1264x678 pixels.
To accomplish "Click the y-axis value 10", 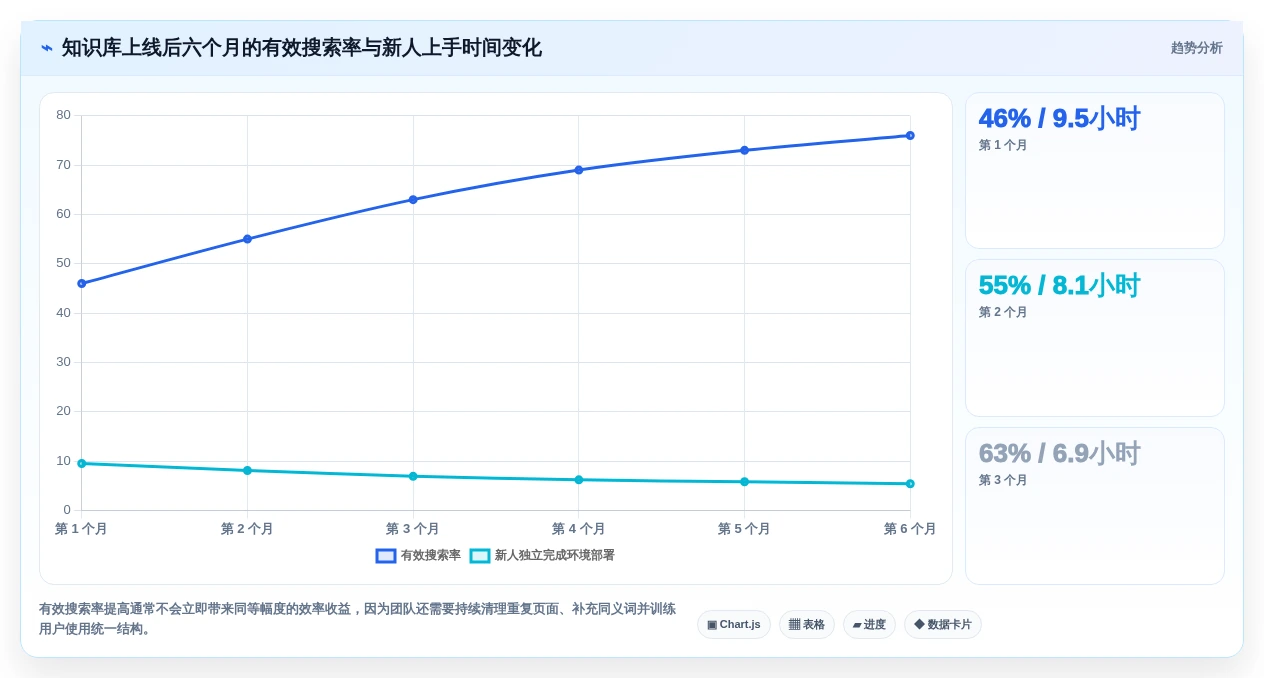I will tap(63, 461).
